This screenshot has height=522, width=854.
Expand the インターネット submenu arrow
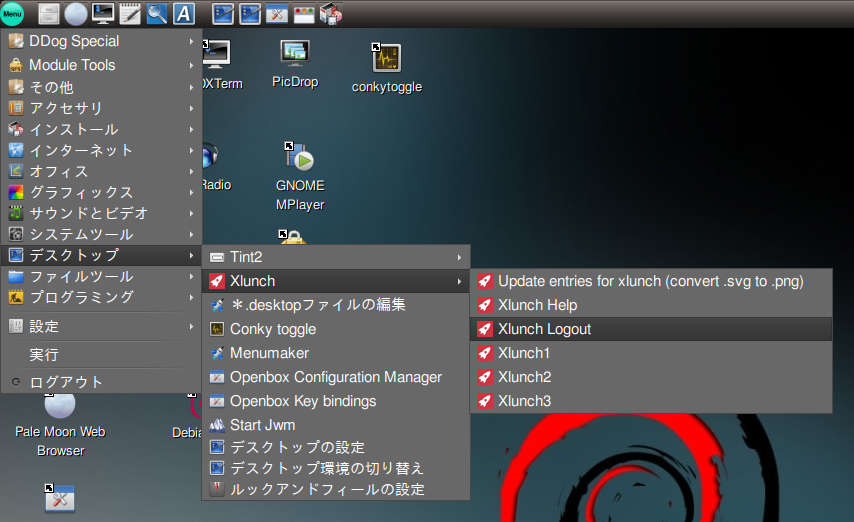click(191, 150)
